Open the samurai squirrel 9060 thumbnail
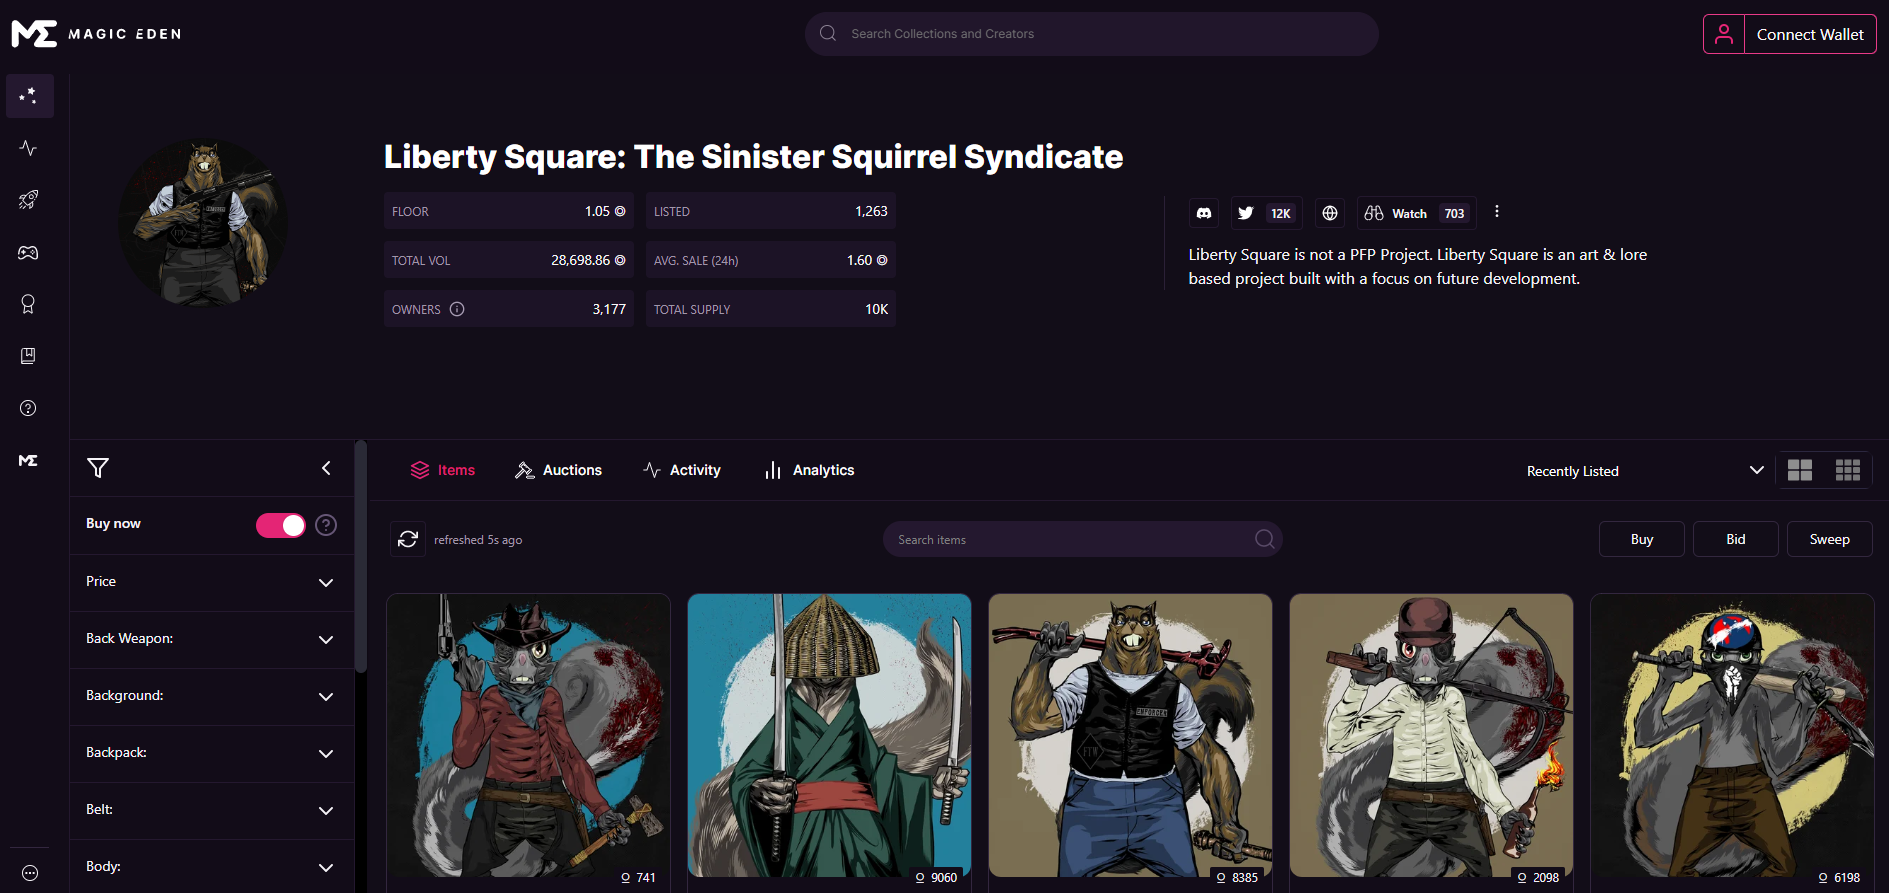 pos(829,735)
